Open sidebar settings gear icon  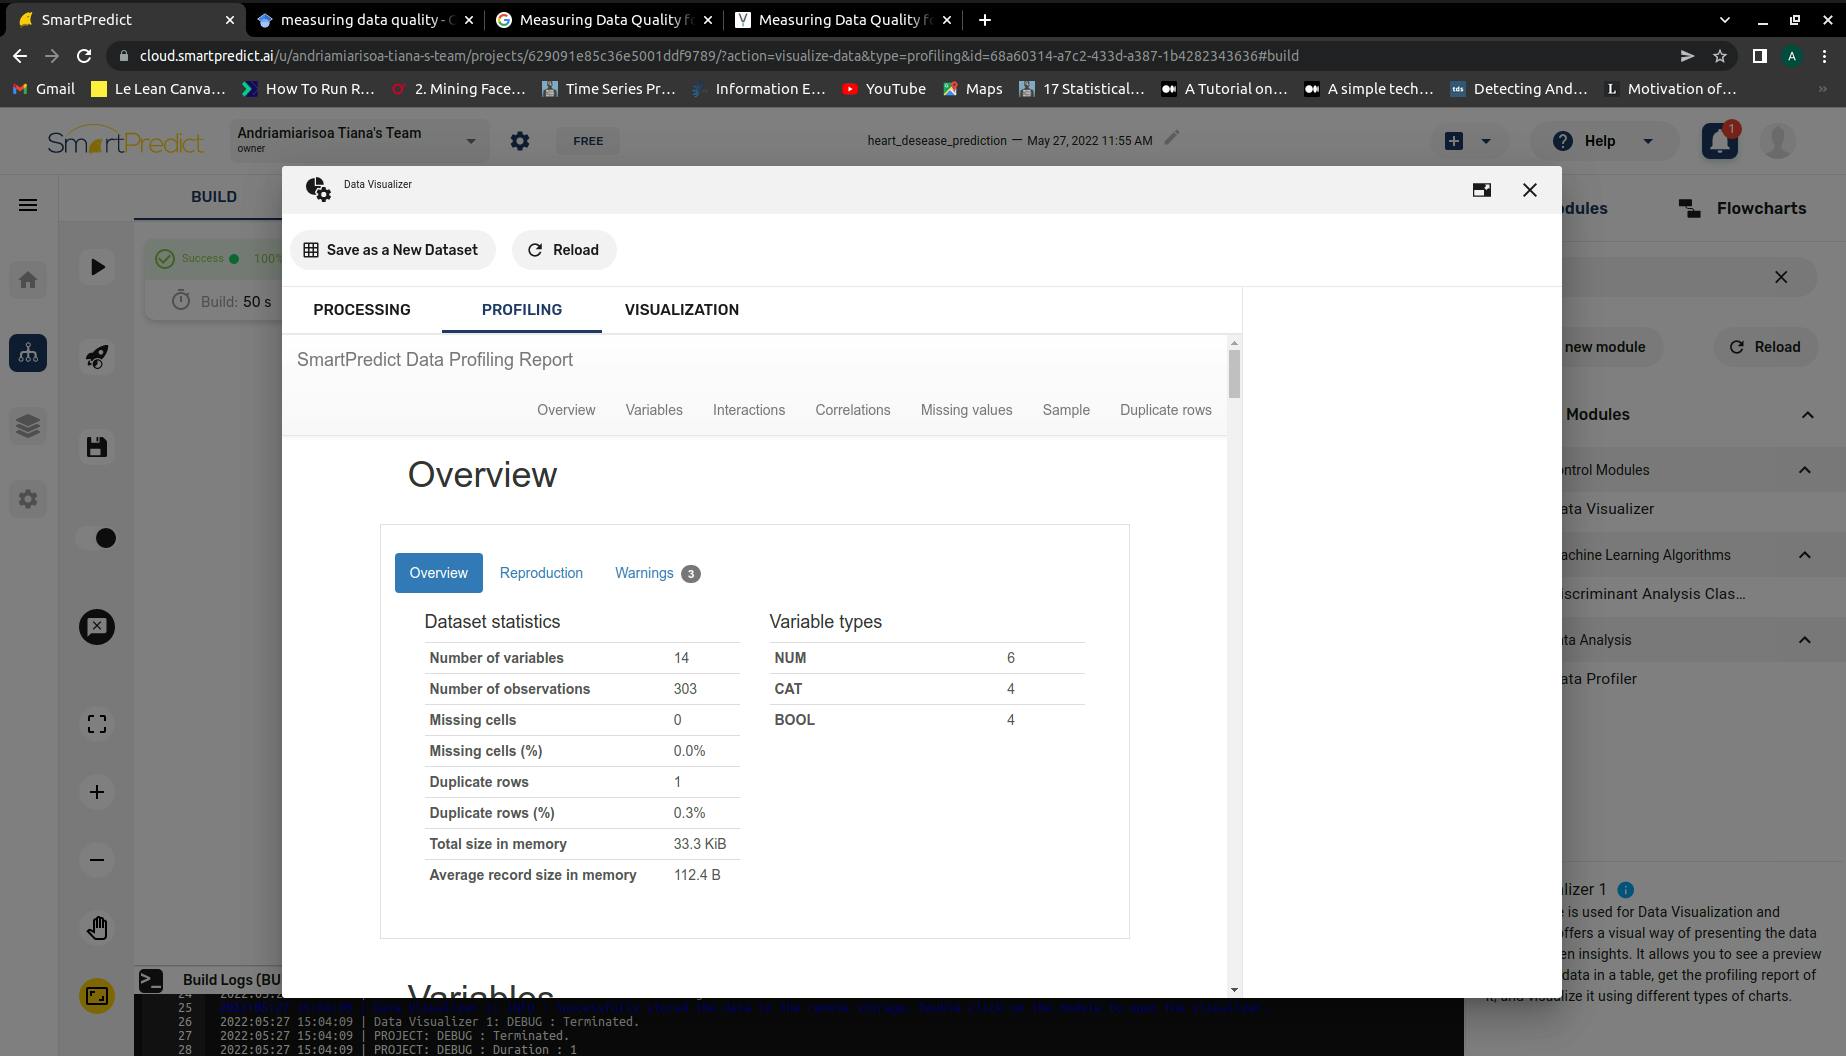pos(28,499)
